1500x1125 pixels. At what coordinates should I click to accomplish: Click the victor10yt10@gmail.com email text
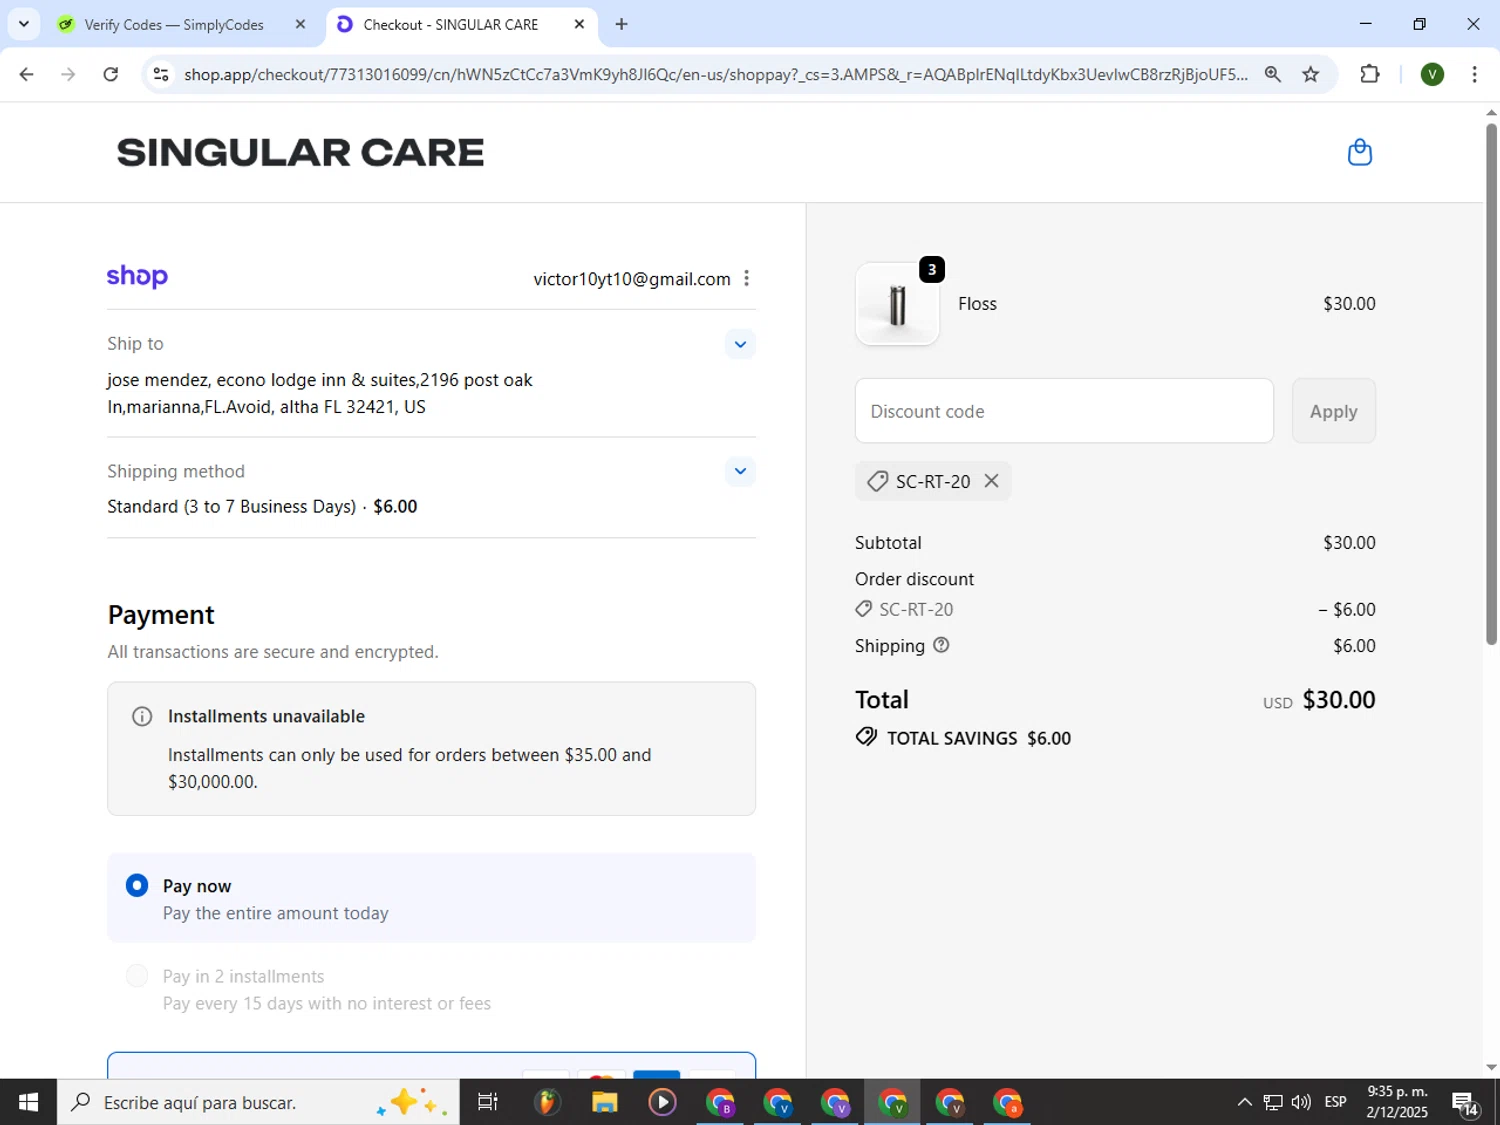tap(632, 279)
